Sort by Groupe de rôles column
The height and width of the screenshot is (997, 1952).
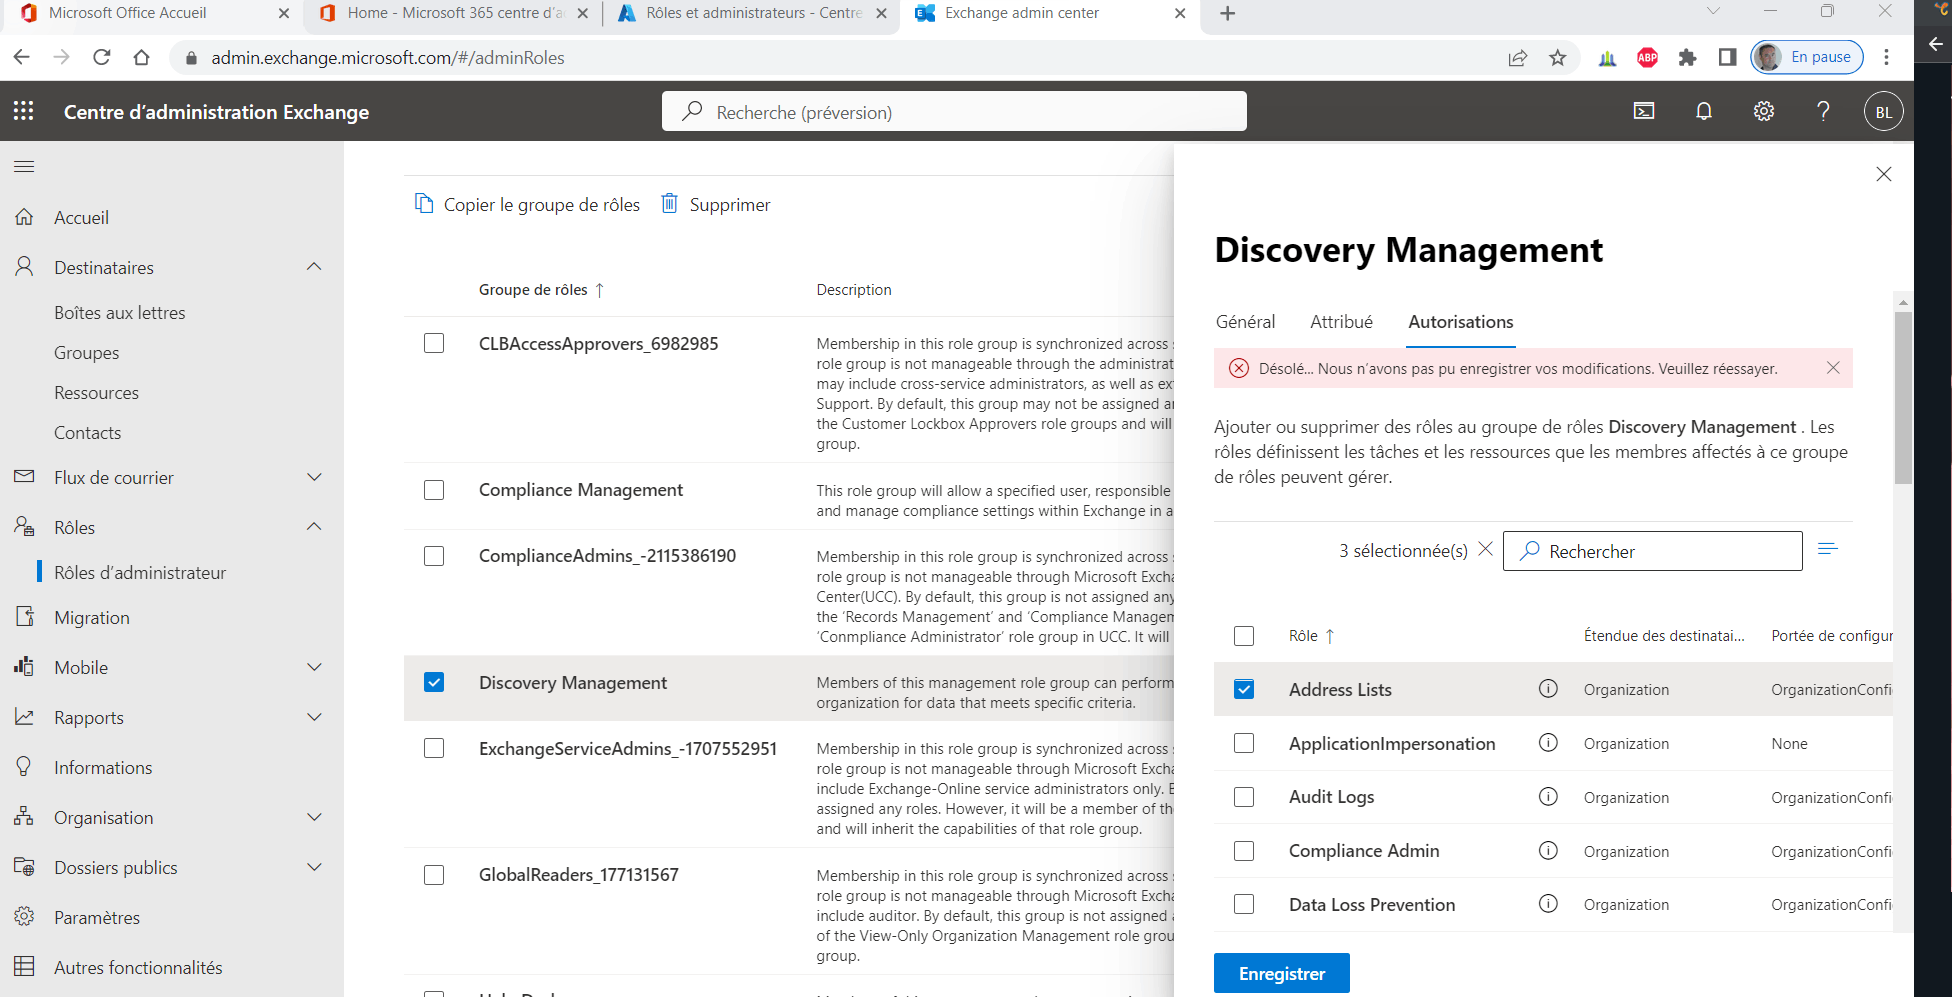pos(541,290)
